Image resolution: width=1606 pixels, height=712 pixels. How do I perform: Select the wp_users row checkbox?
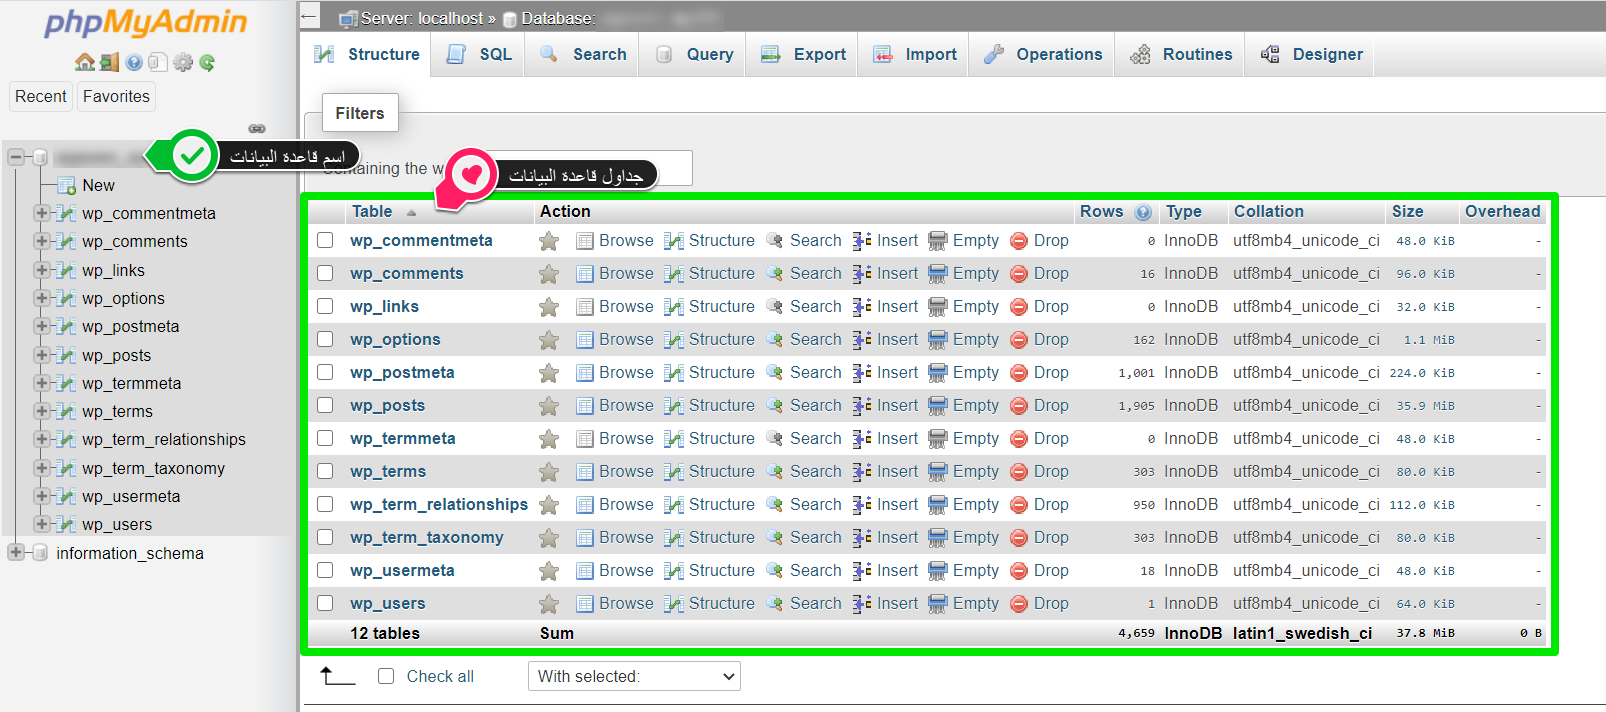pos(325,603)
